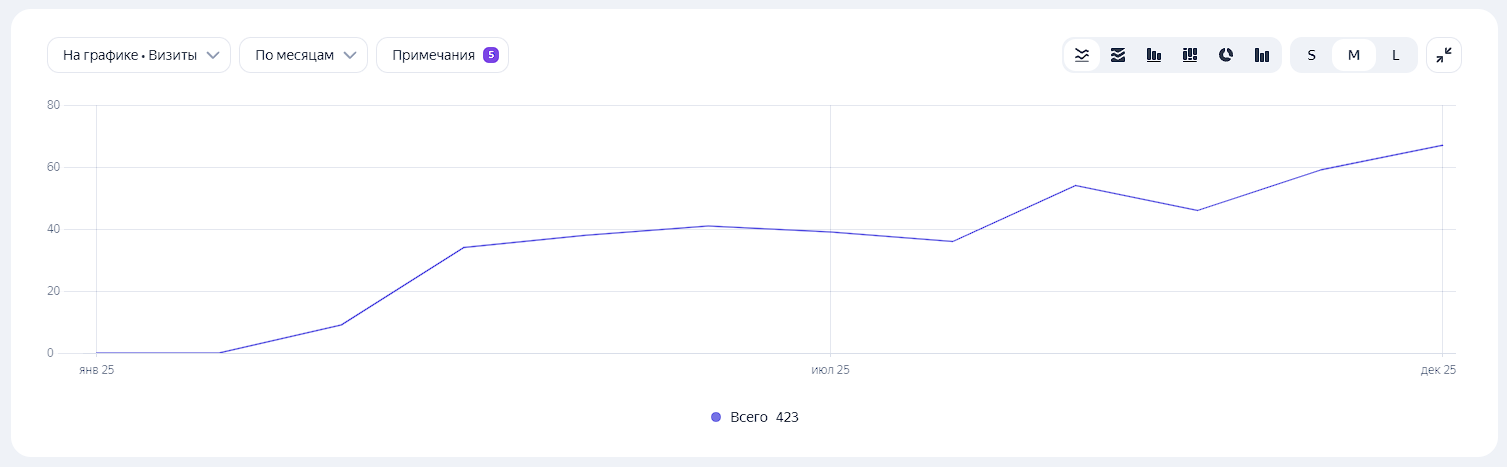
Task: Set chart size to M
Action: pyautogui.click(x=1354, y=55)
